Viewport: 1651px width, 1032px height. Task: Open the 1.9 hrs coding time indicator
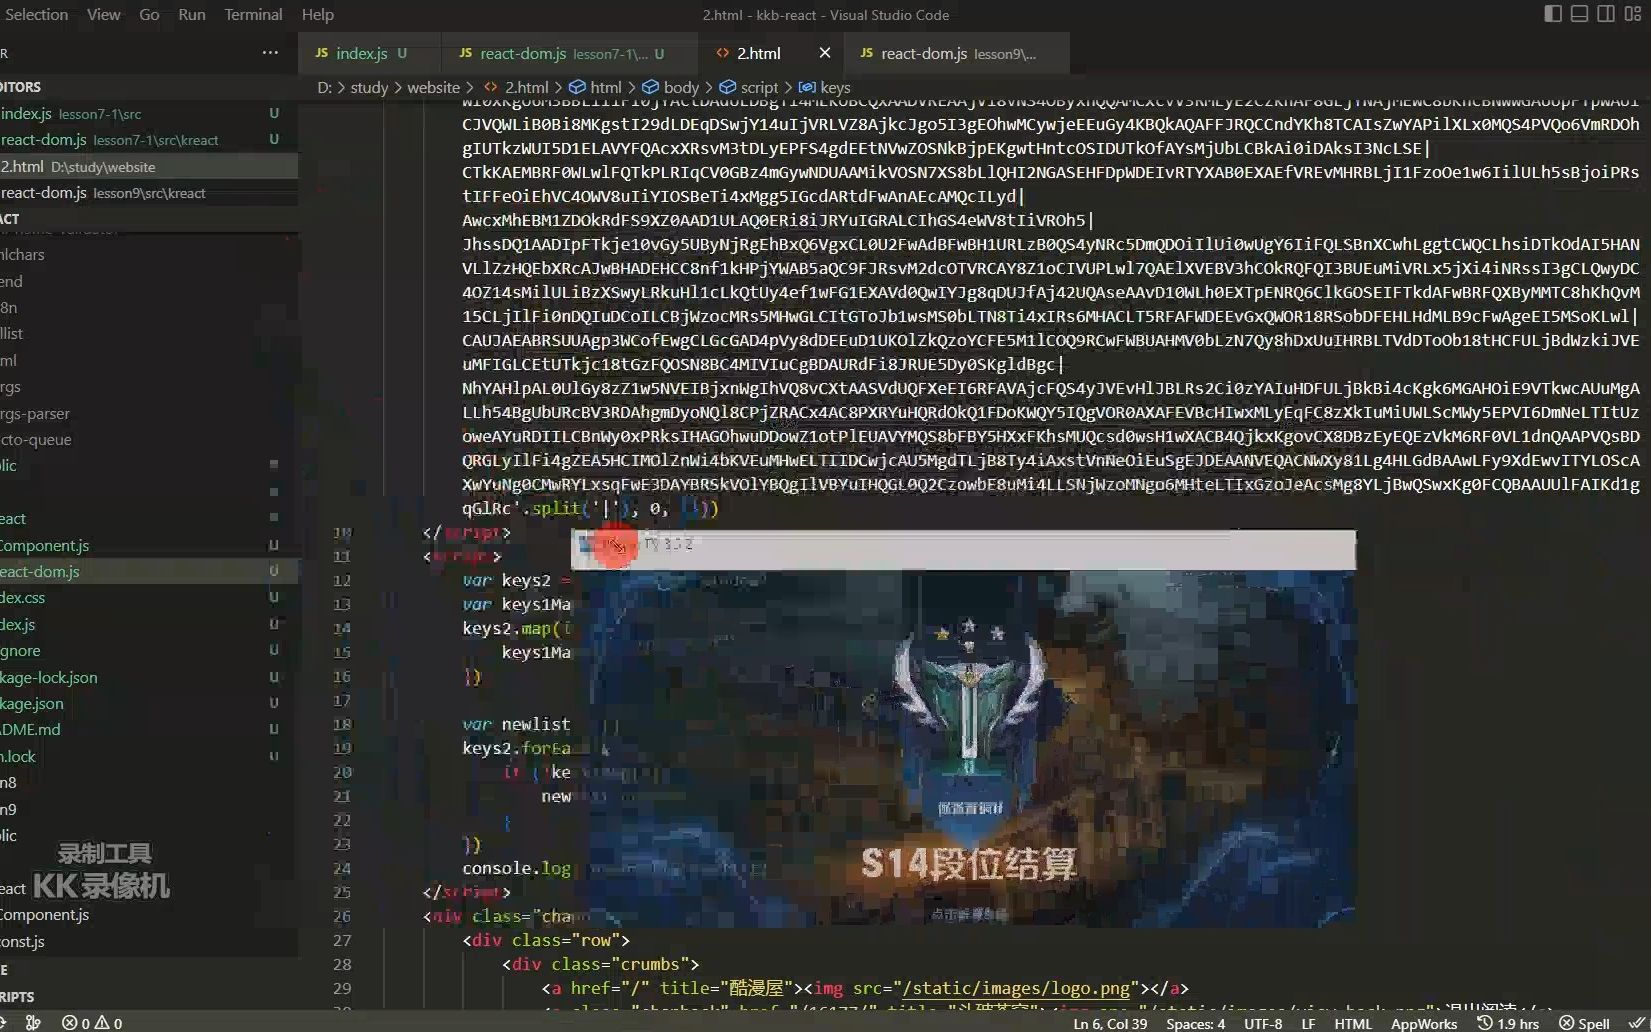click(1508, 1023)
